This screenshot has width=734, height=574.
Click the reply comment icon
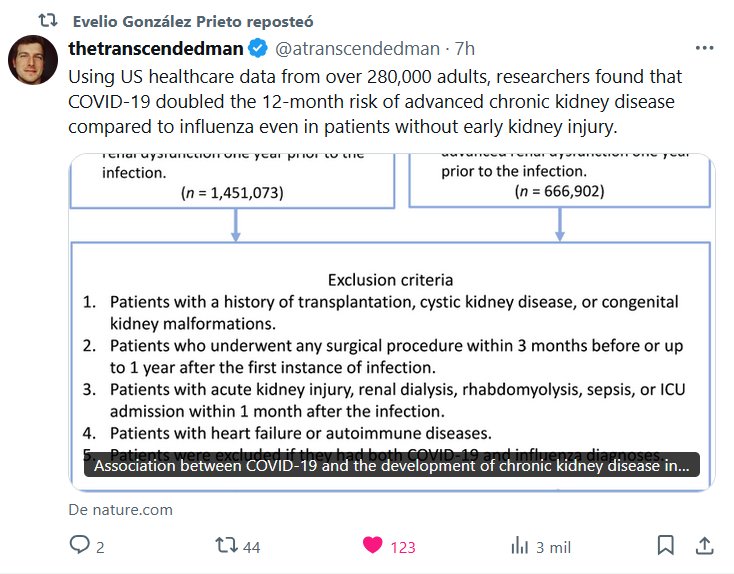click(x=79, y=546)
